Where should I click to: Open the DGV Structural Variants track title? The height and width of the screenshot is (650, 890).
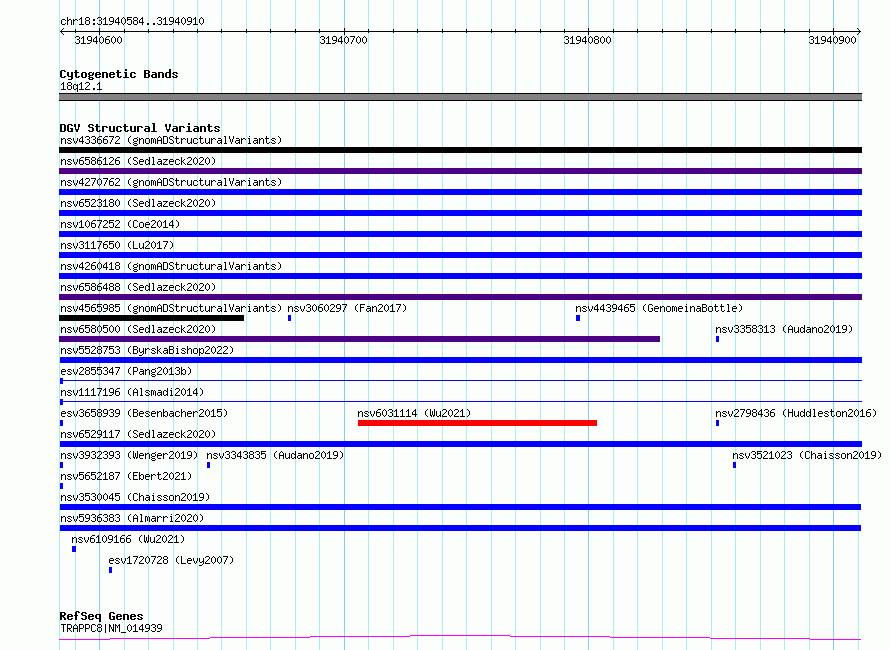(x=140, y=128)
